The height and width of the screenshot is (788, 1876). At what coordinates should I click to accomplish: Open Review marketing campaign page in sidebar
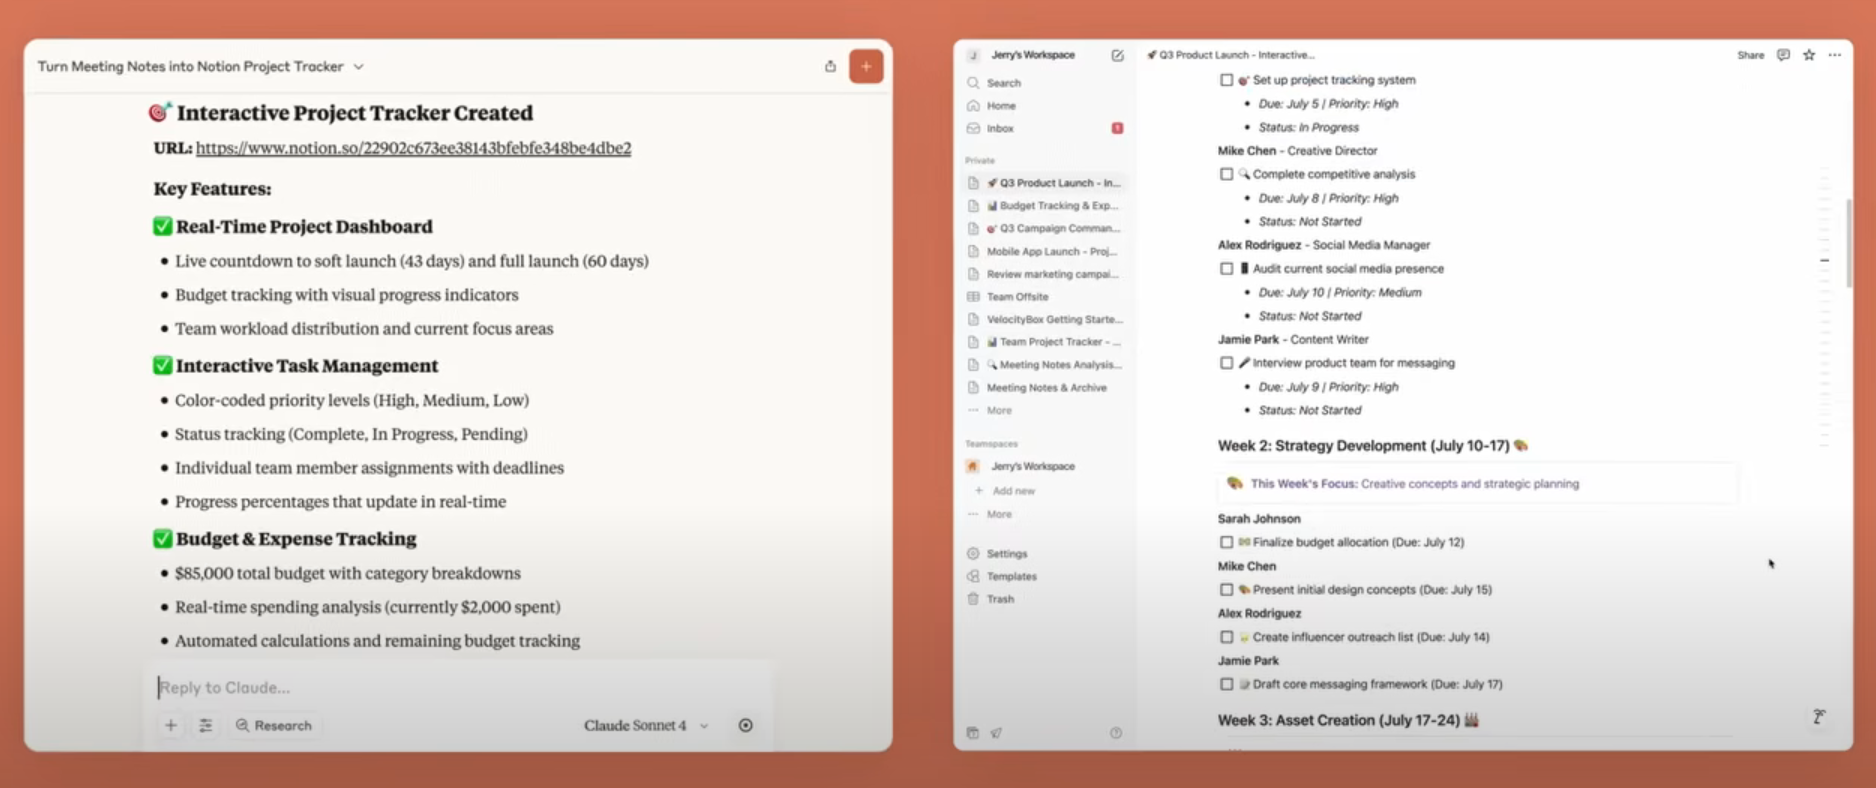click(1046, 274)
